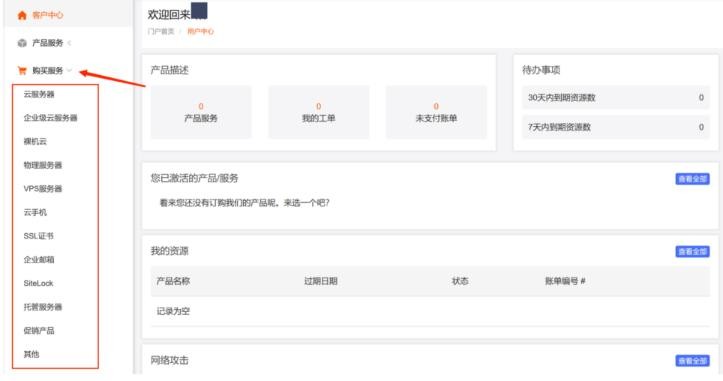Click the 欢迎回来 page heading
723x381 pixels.
click(169, 15)
